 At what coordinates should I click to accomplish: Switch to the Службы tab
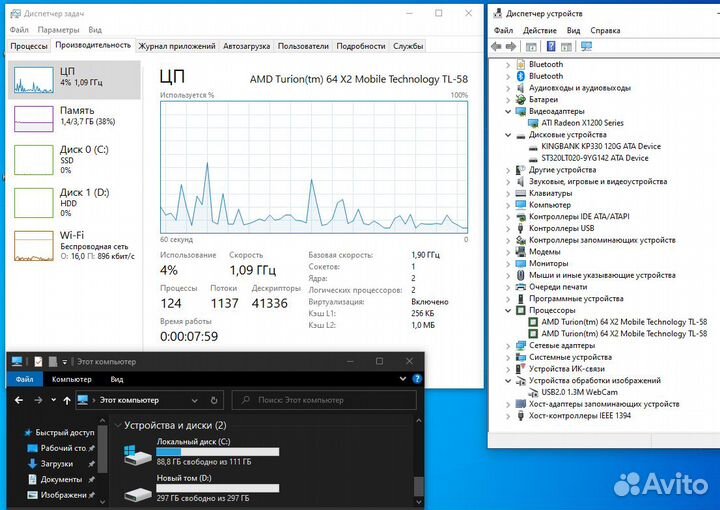[x=407, y=46]
